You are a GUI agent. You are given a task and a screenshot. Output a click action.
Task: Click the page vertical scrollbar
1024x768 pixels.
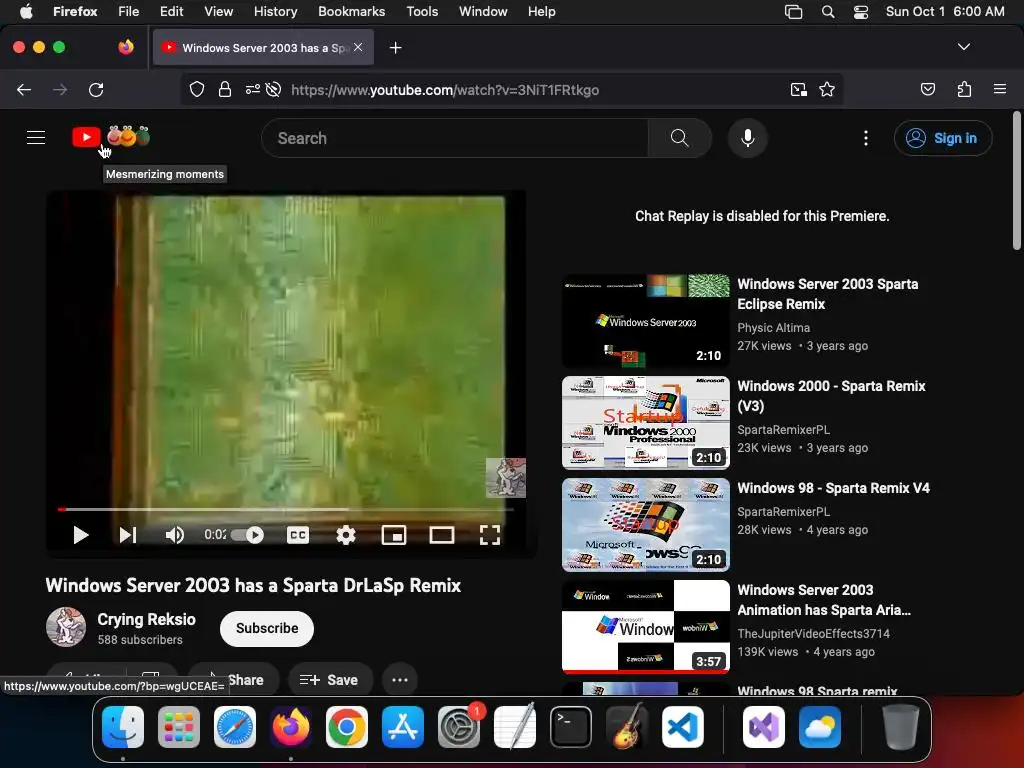[1016, 181]
